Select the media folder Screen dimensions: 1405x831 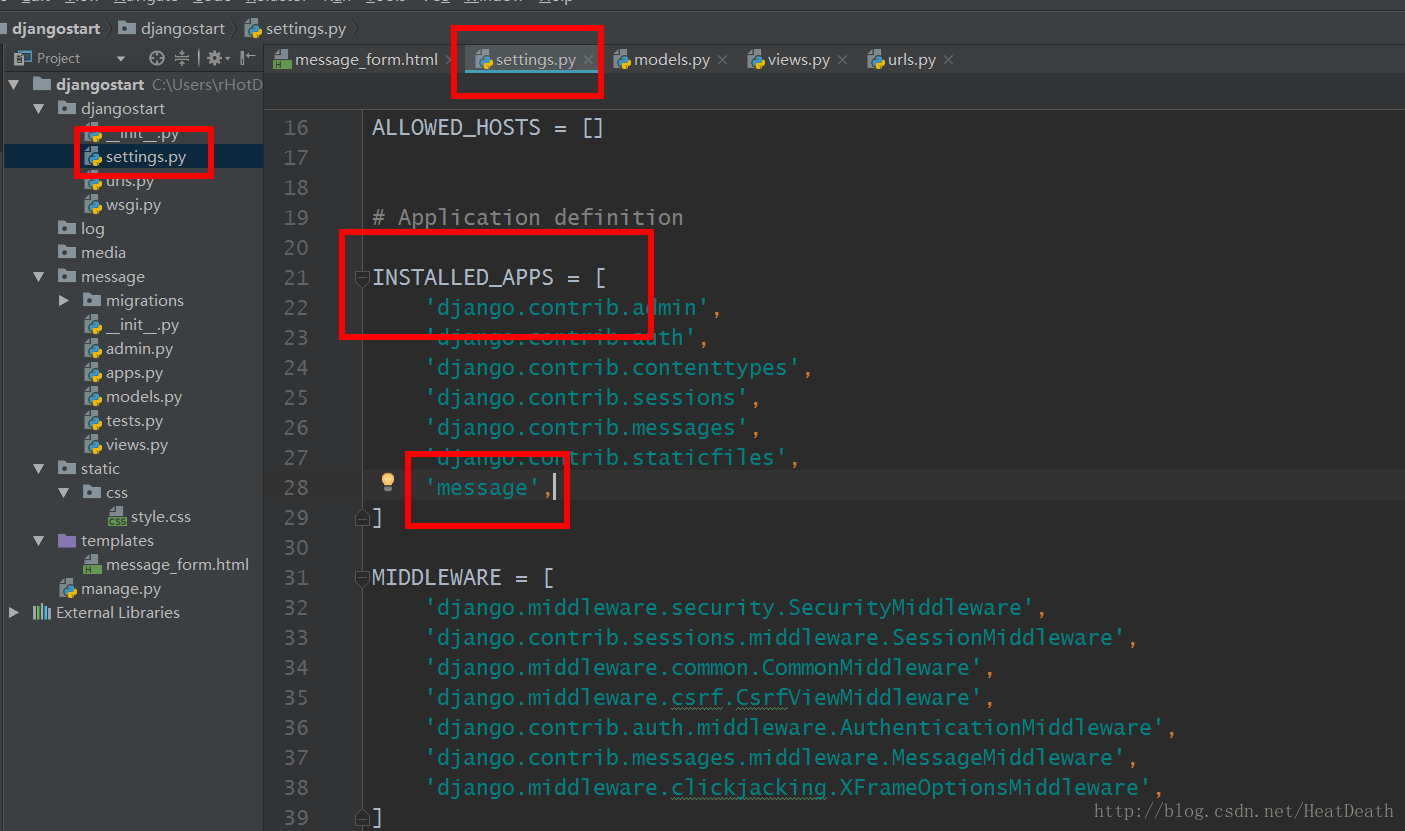tap(92, 252)
